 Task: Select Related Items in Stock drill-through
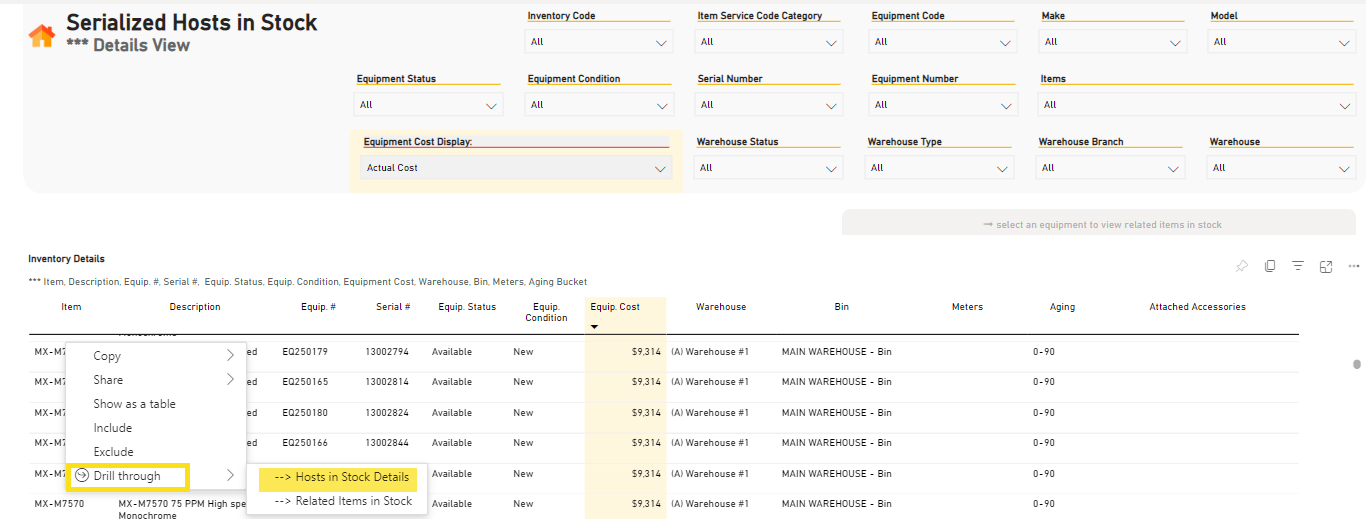338,501
